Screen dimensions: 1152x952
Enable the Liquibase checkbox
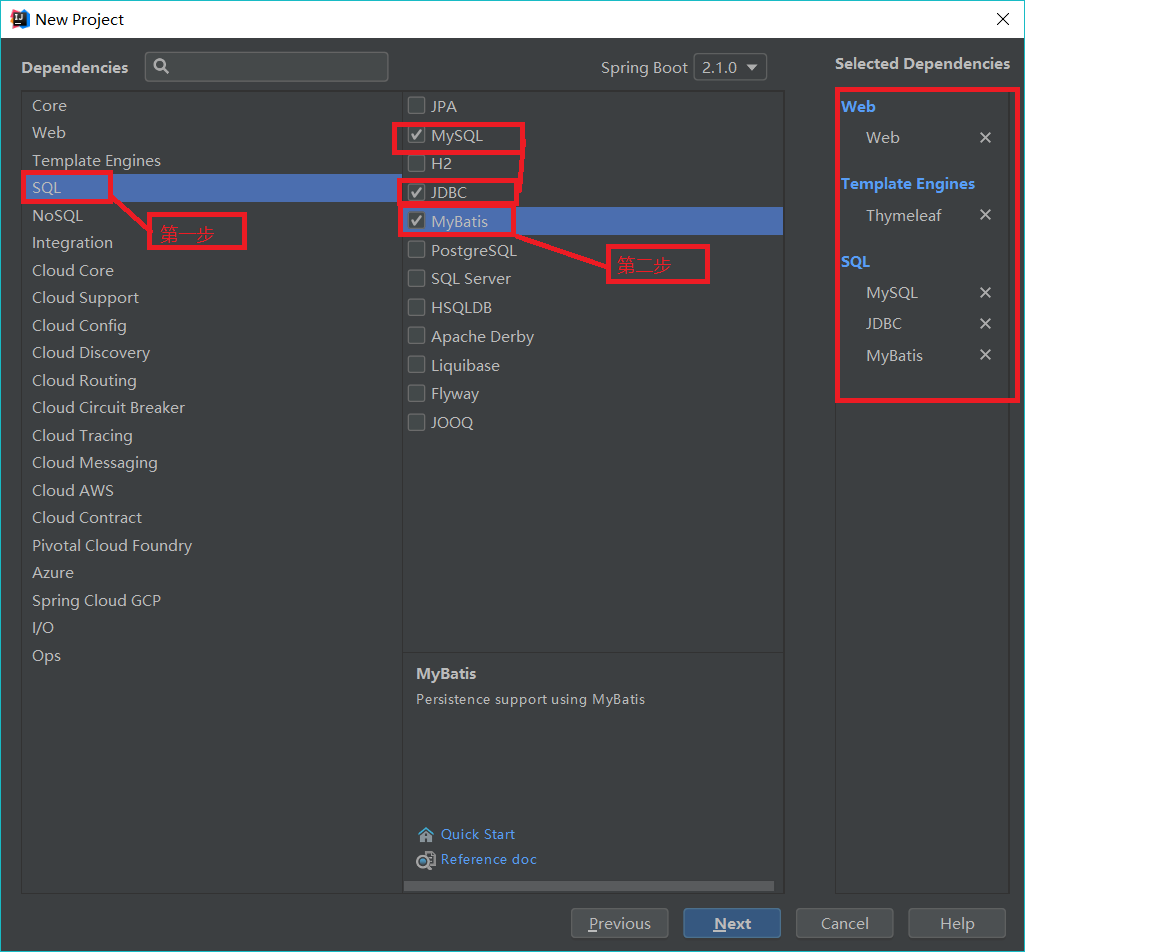pos(417,364)
